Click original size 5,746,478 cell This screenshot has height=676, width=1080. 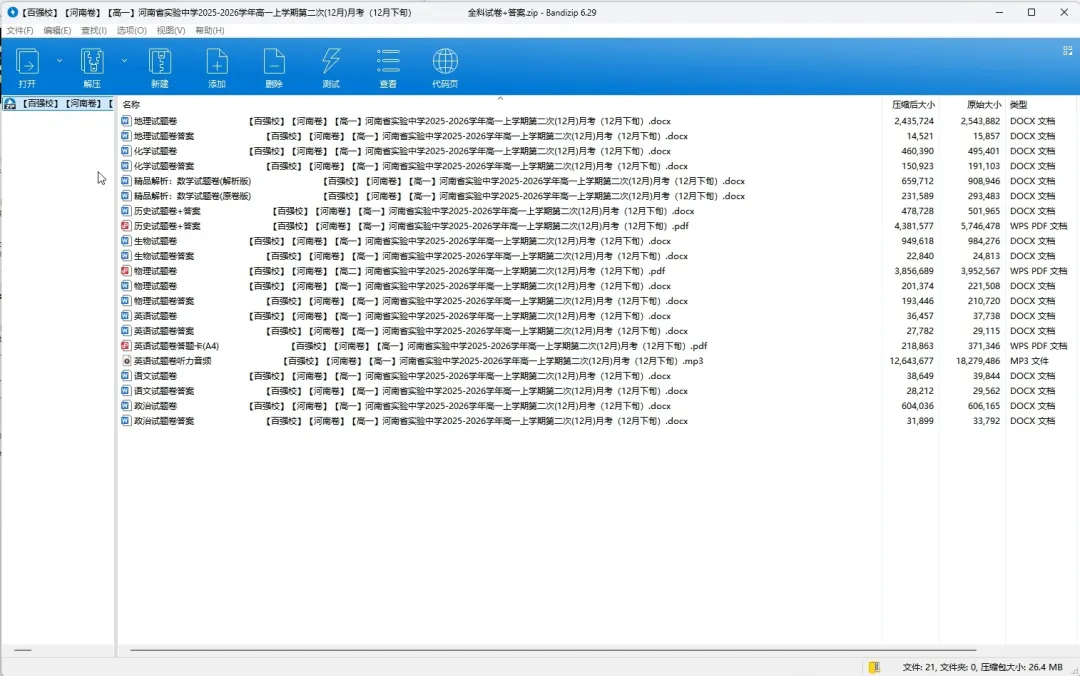click(x=980, y=226)
